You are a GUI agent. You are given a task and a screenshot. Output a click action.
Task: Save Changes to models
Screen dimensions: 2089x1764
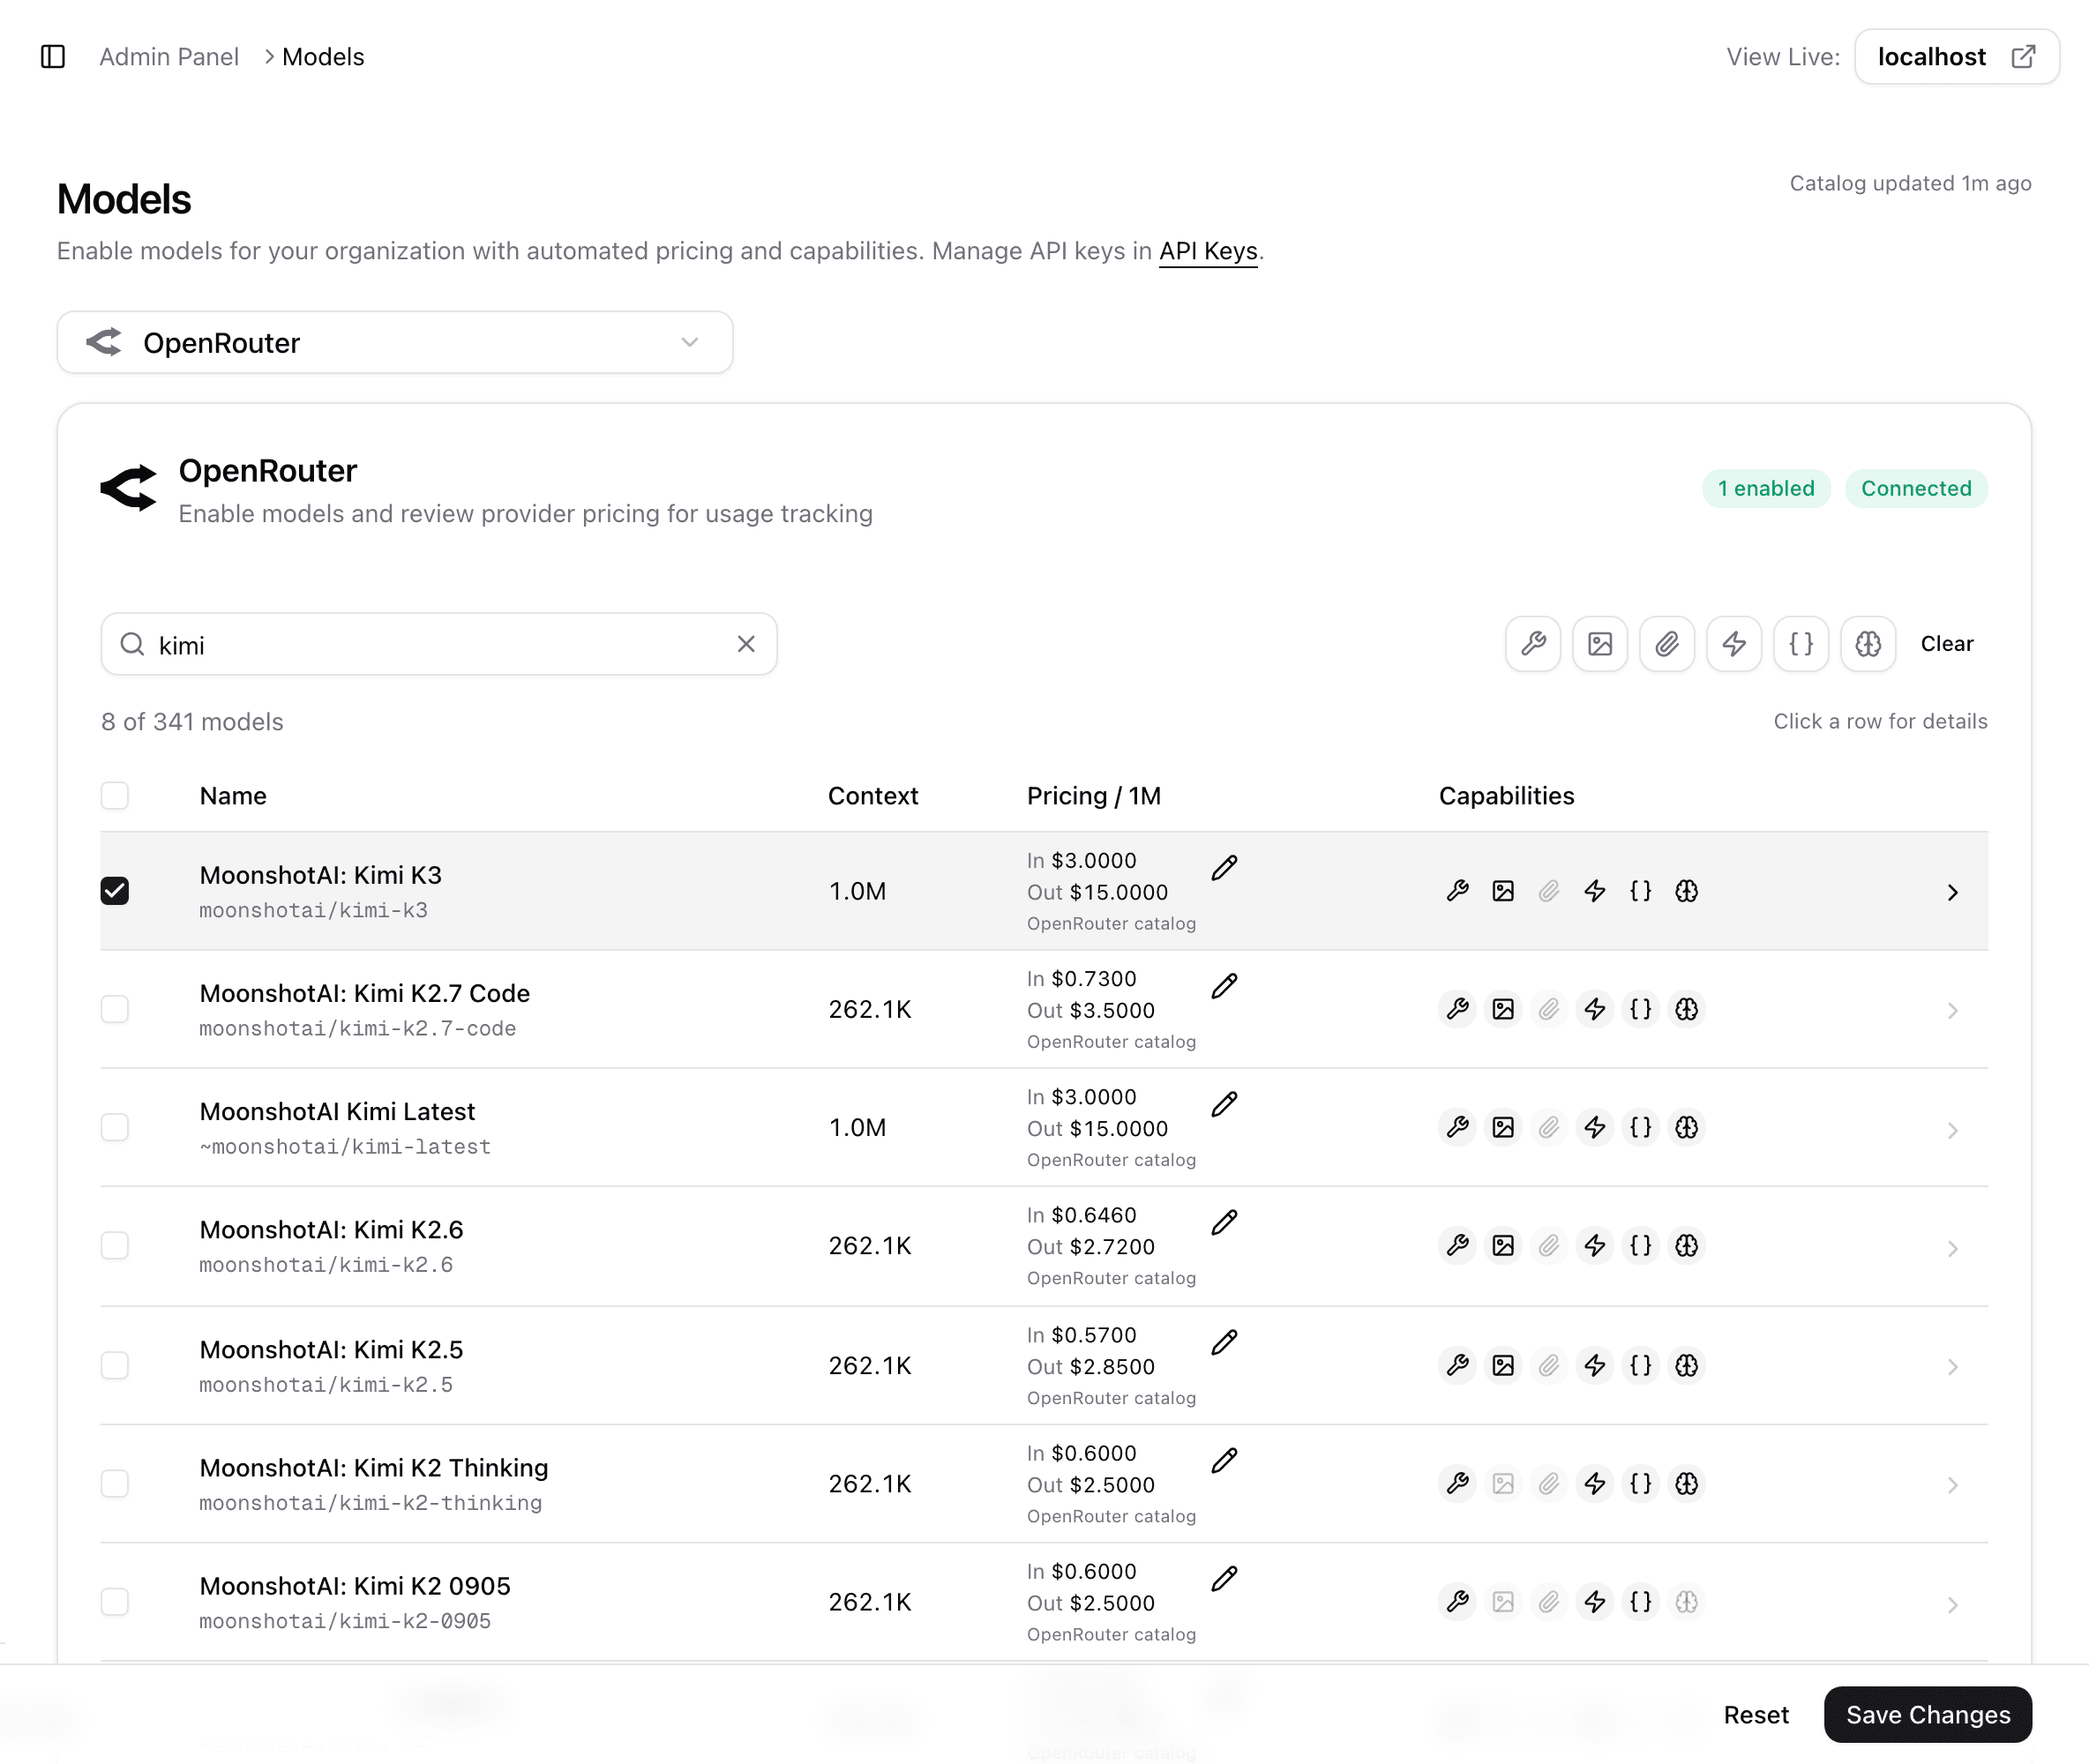(x=1928, y=1715)
